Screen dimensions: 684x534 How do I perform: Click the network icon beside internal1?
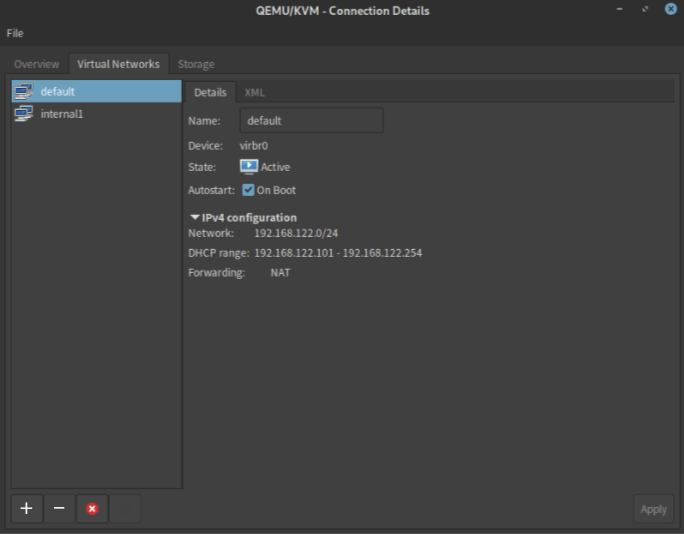24,114
